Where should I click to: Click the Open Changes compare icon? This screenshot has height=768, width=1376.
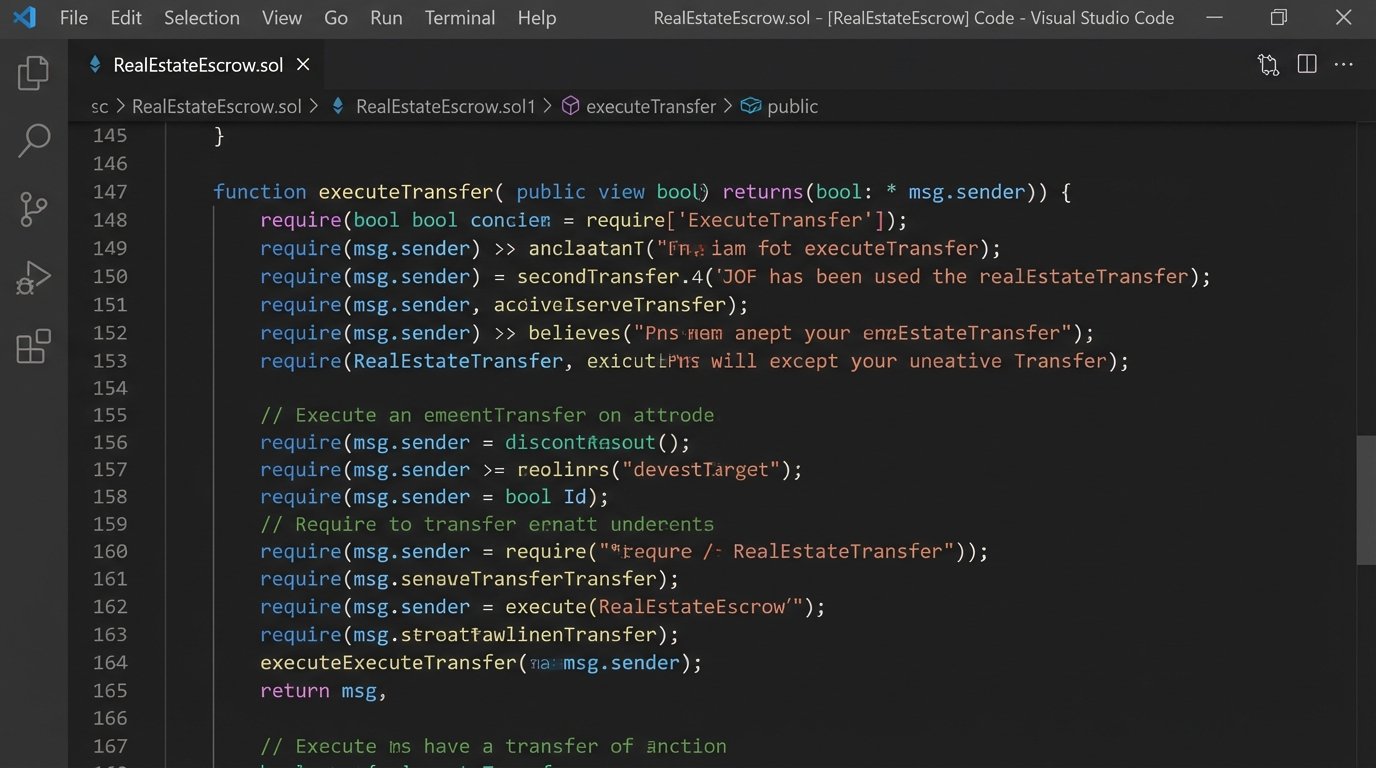[1268, 65]
